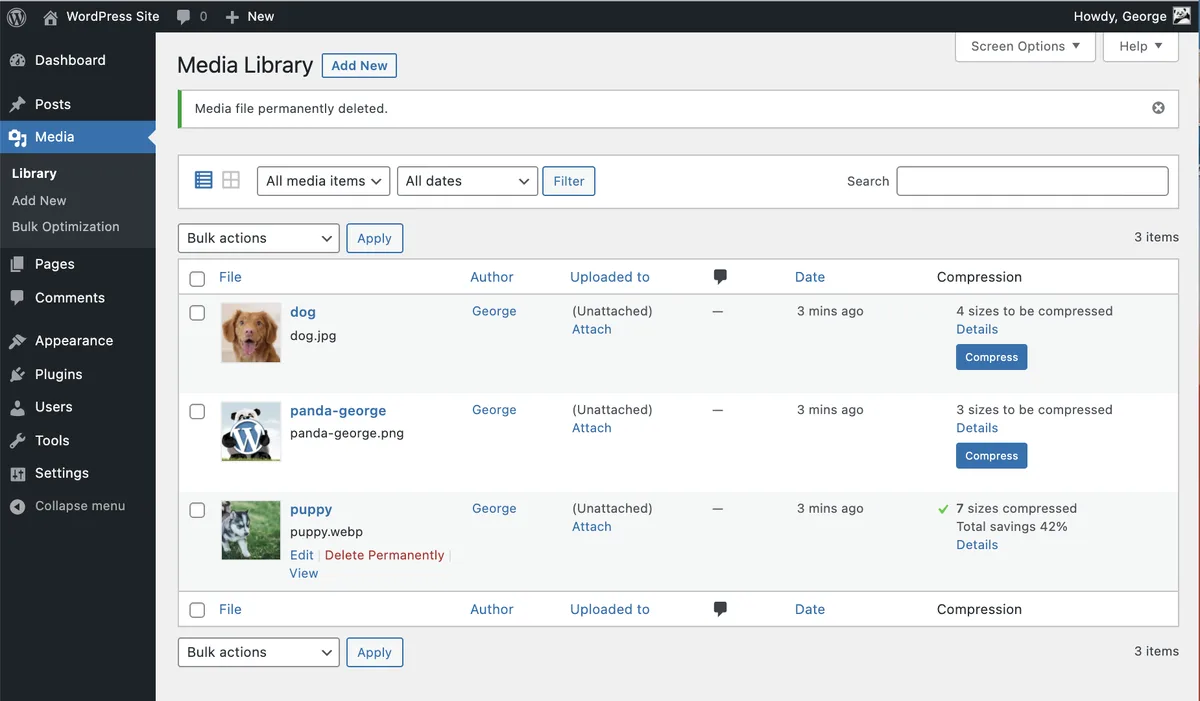Attach the panda-george image
The height and width of the screenshot is (701, 1200).
click(592, 428)
